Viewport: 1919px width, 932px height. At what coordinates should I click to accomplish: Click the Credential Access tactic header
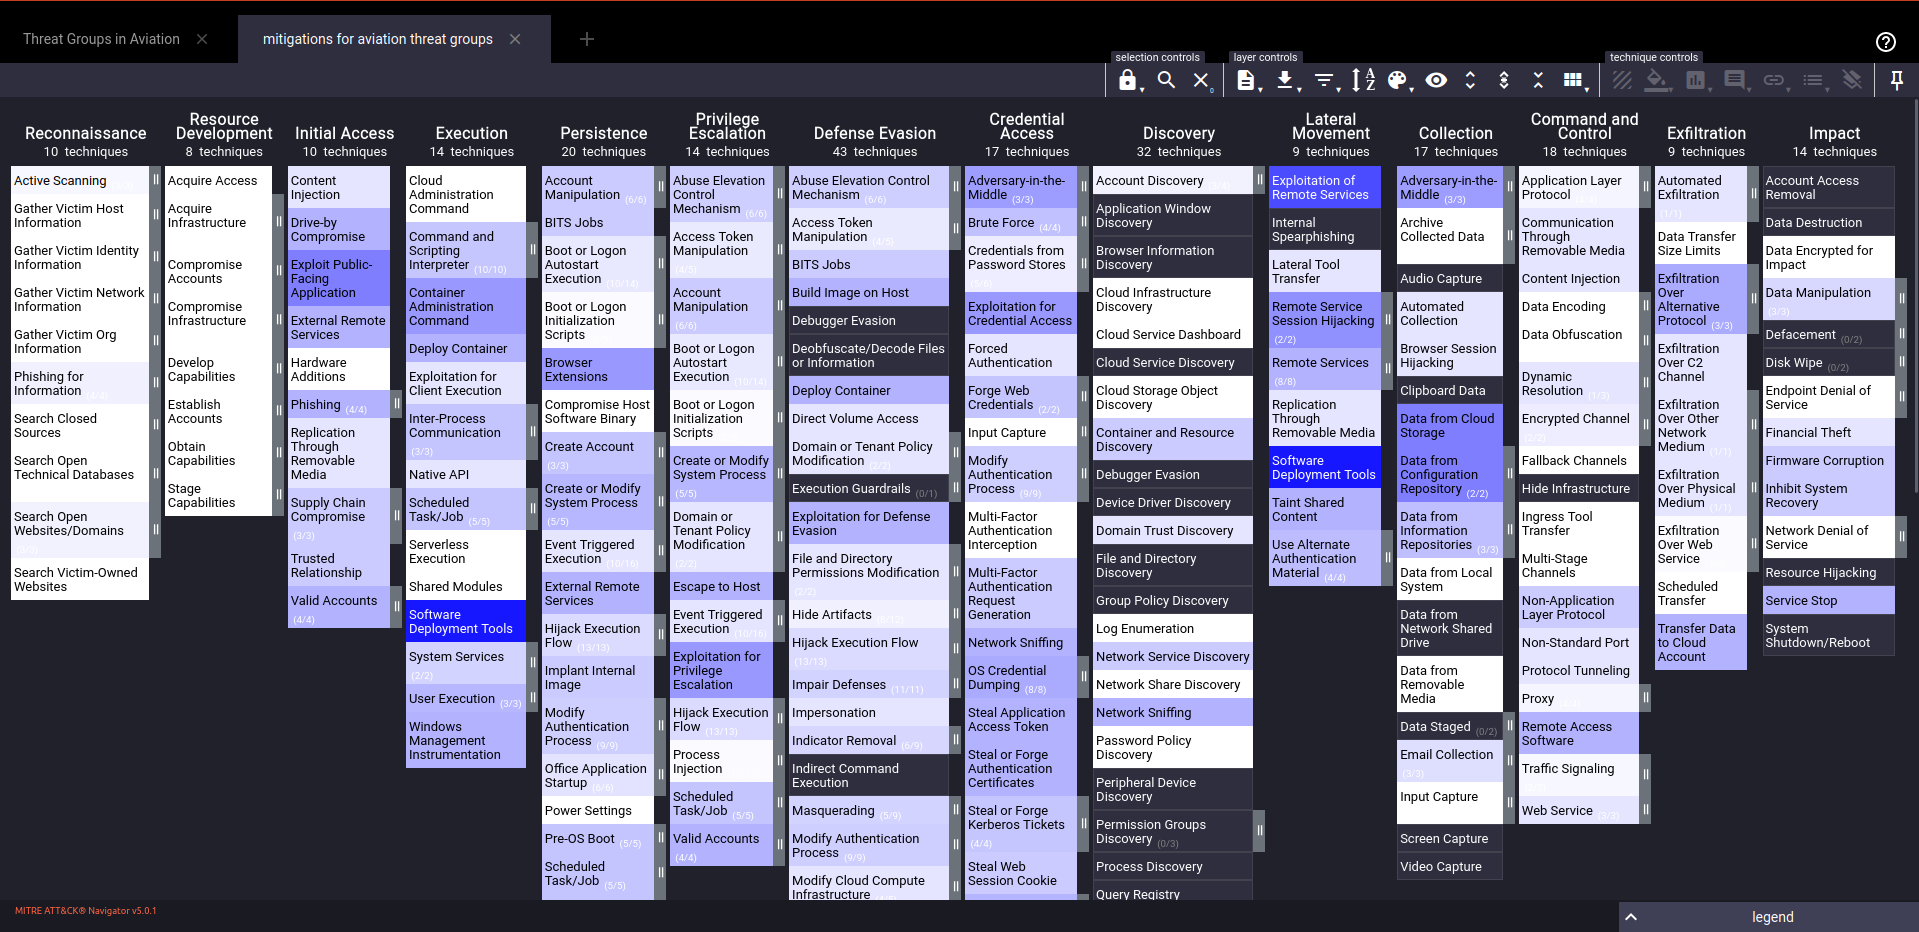click(1026, 126)
